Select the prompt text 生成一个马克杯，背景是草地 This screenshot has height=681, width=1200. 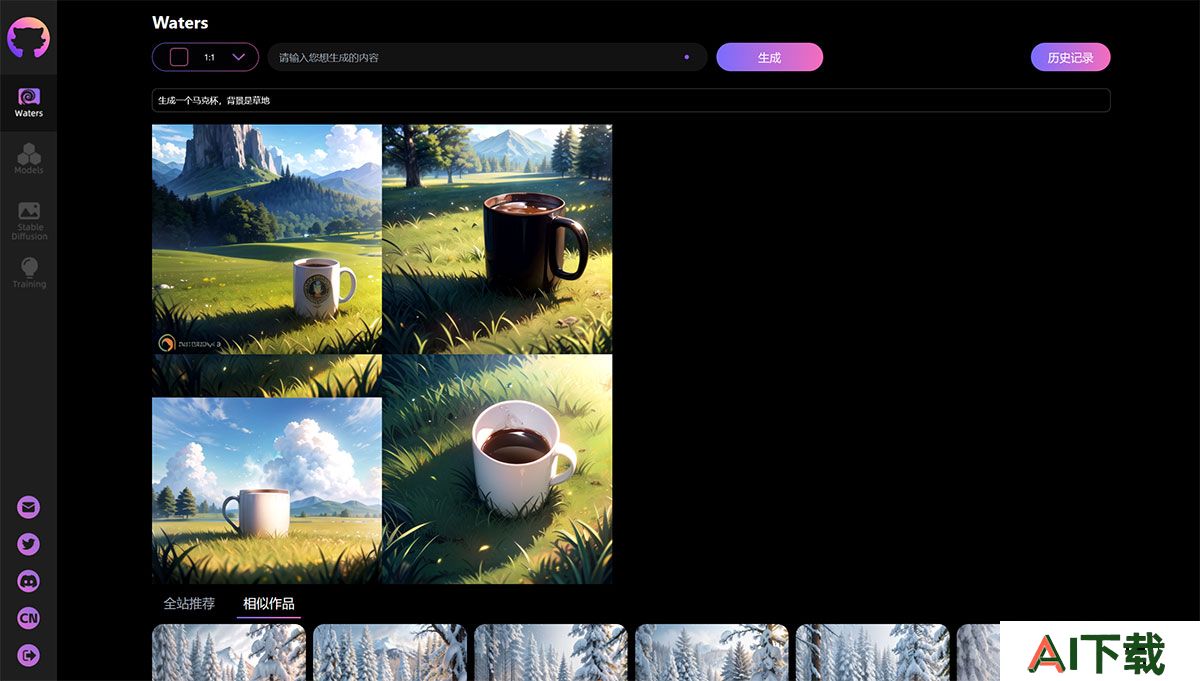(x=214, y=101)
